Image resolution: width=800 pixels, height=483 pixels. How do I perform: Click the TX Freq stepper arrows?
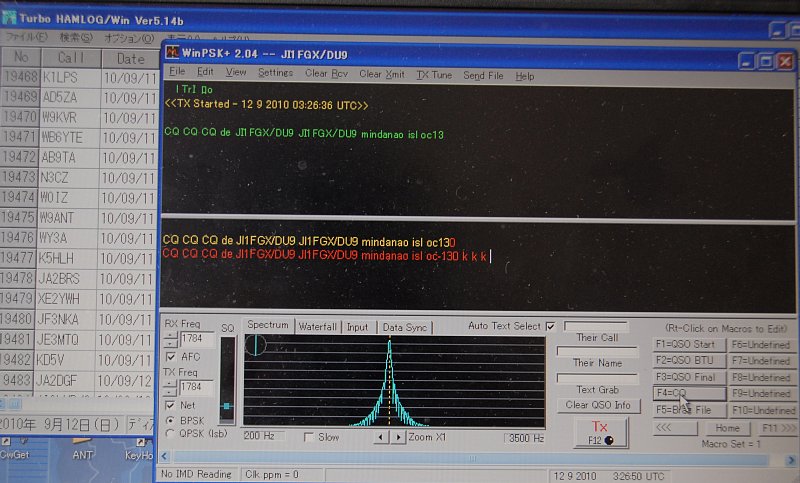click(170, 388)
